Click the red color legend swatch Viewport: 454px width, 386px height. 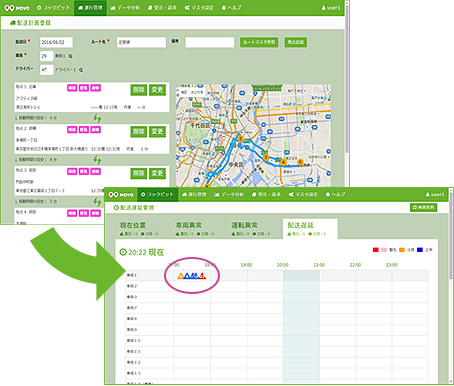click(376, 250)
